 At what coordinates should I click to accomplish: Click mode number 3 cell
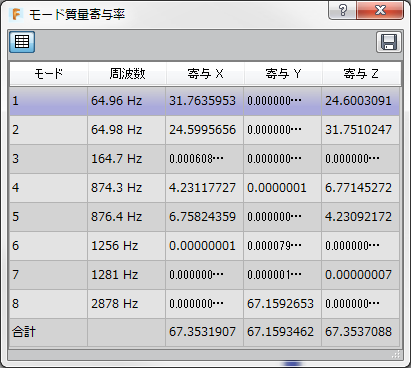[48, 159]
